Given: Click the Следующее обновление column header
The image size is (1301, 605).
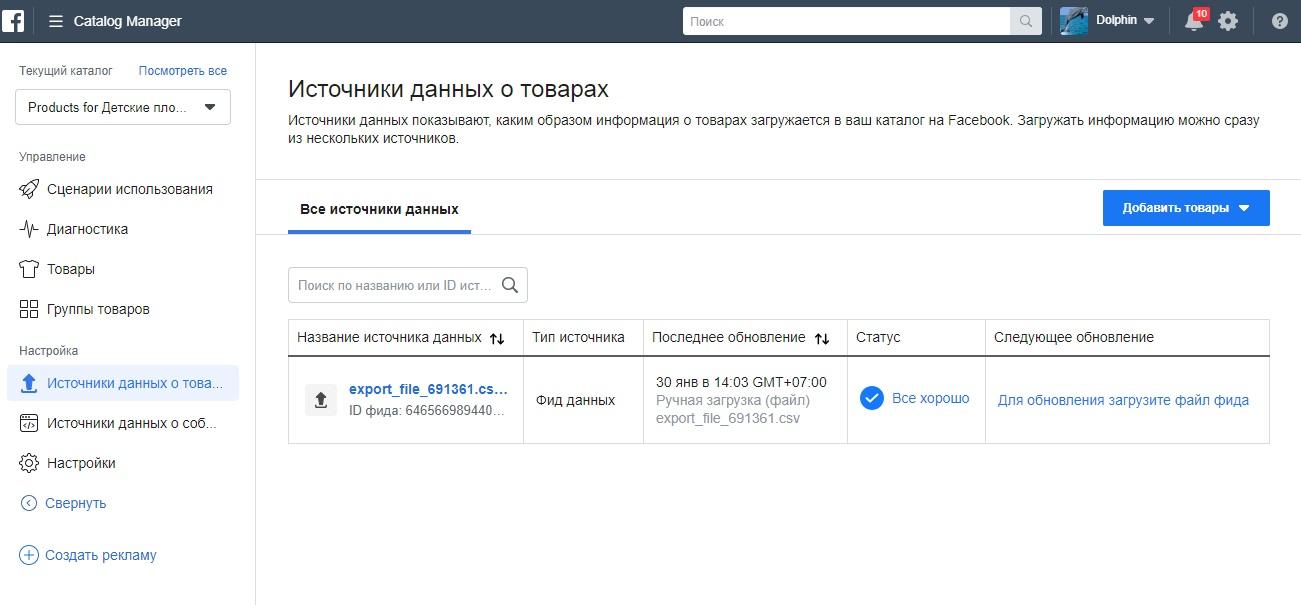Looking at the screenshot, I should [x=1074, y=337].
